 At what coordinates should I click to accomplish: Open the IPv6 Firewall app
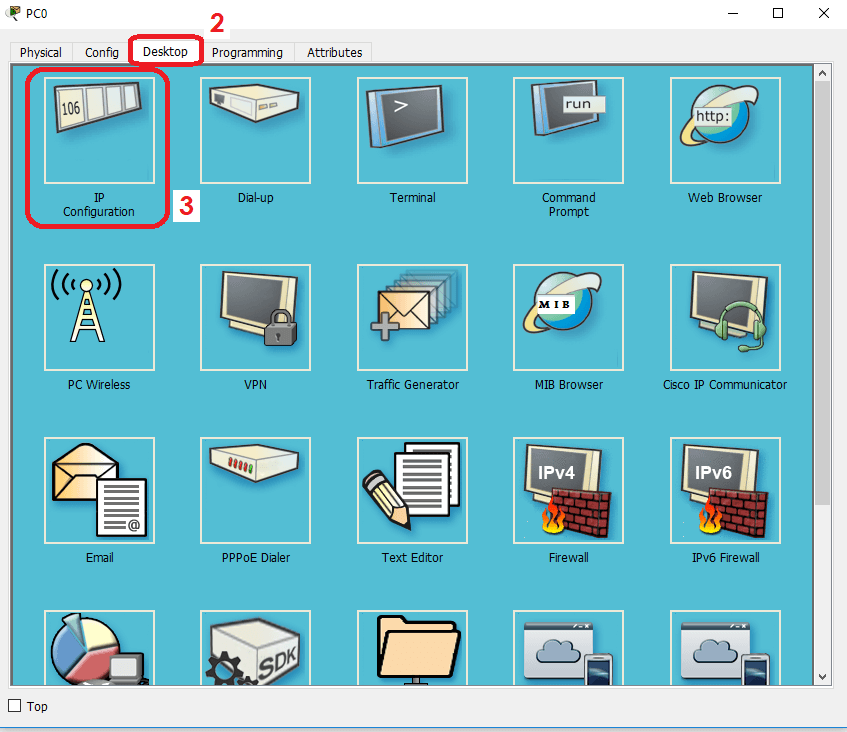[725, 491]
